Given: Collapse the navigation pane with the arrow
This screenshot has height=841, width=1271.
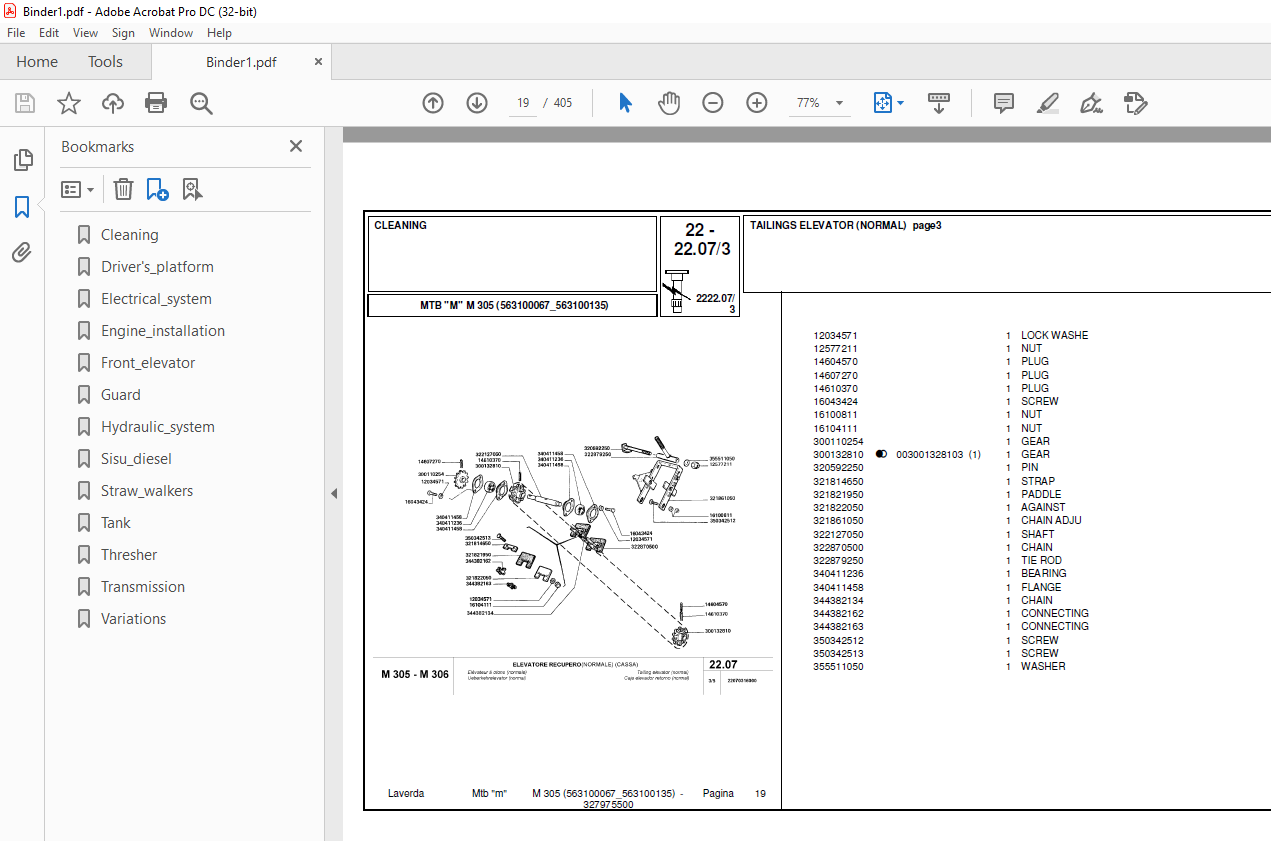Looking at the screenshot, I should pyautogui.click(x=334, y=493).
